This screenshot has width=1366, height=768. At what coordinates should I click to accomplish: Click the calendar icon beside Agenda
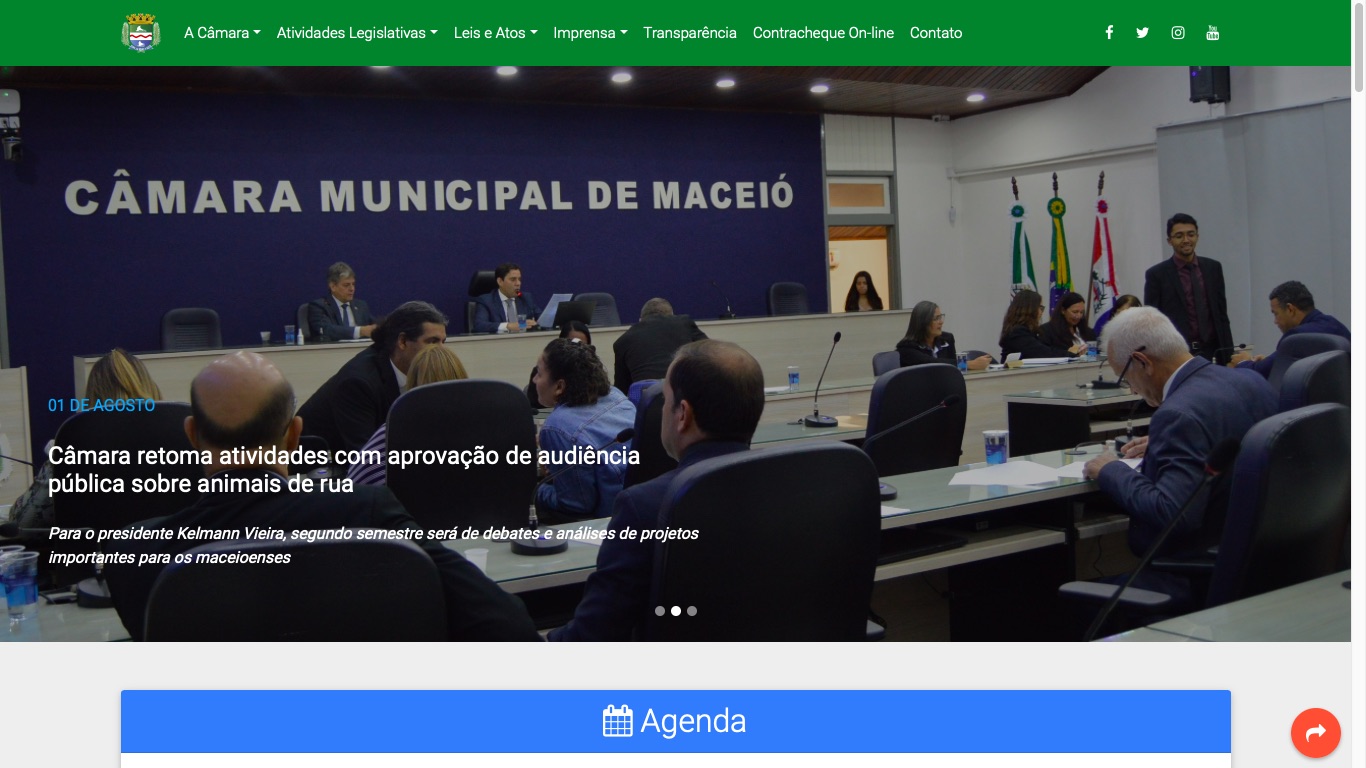tap(618, 721)
